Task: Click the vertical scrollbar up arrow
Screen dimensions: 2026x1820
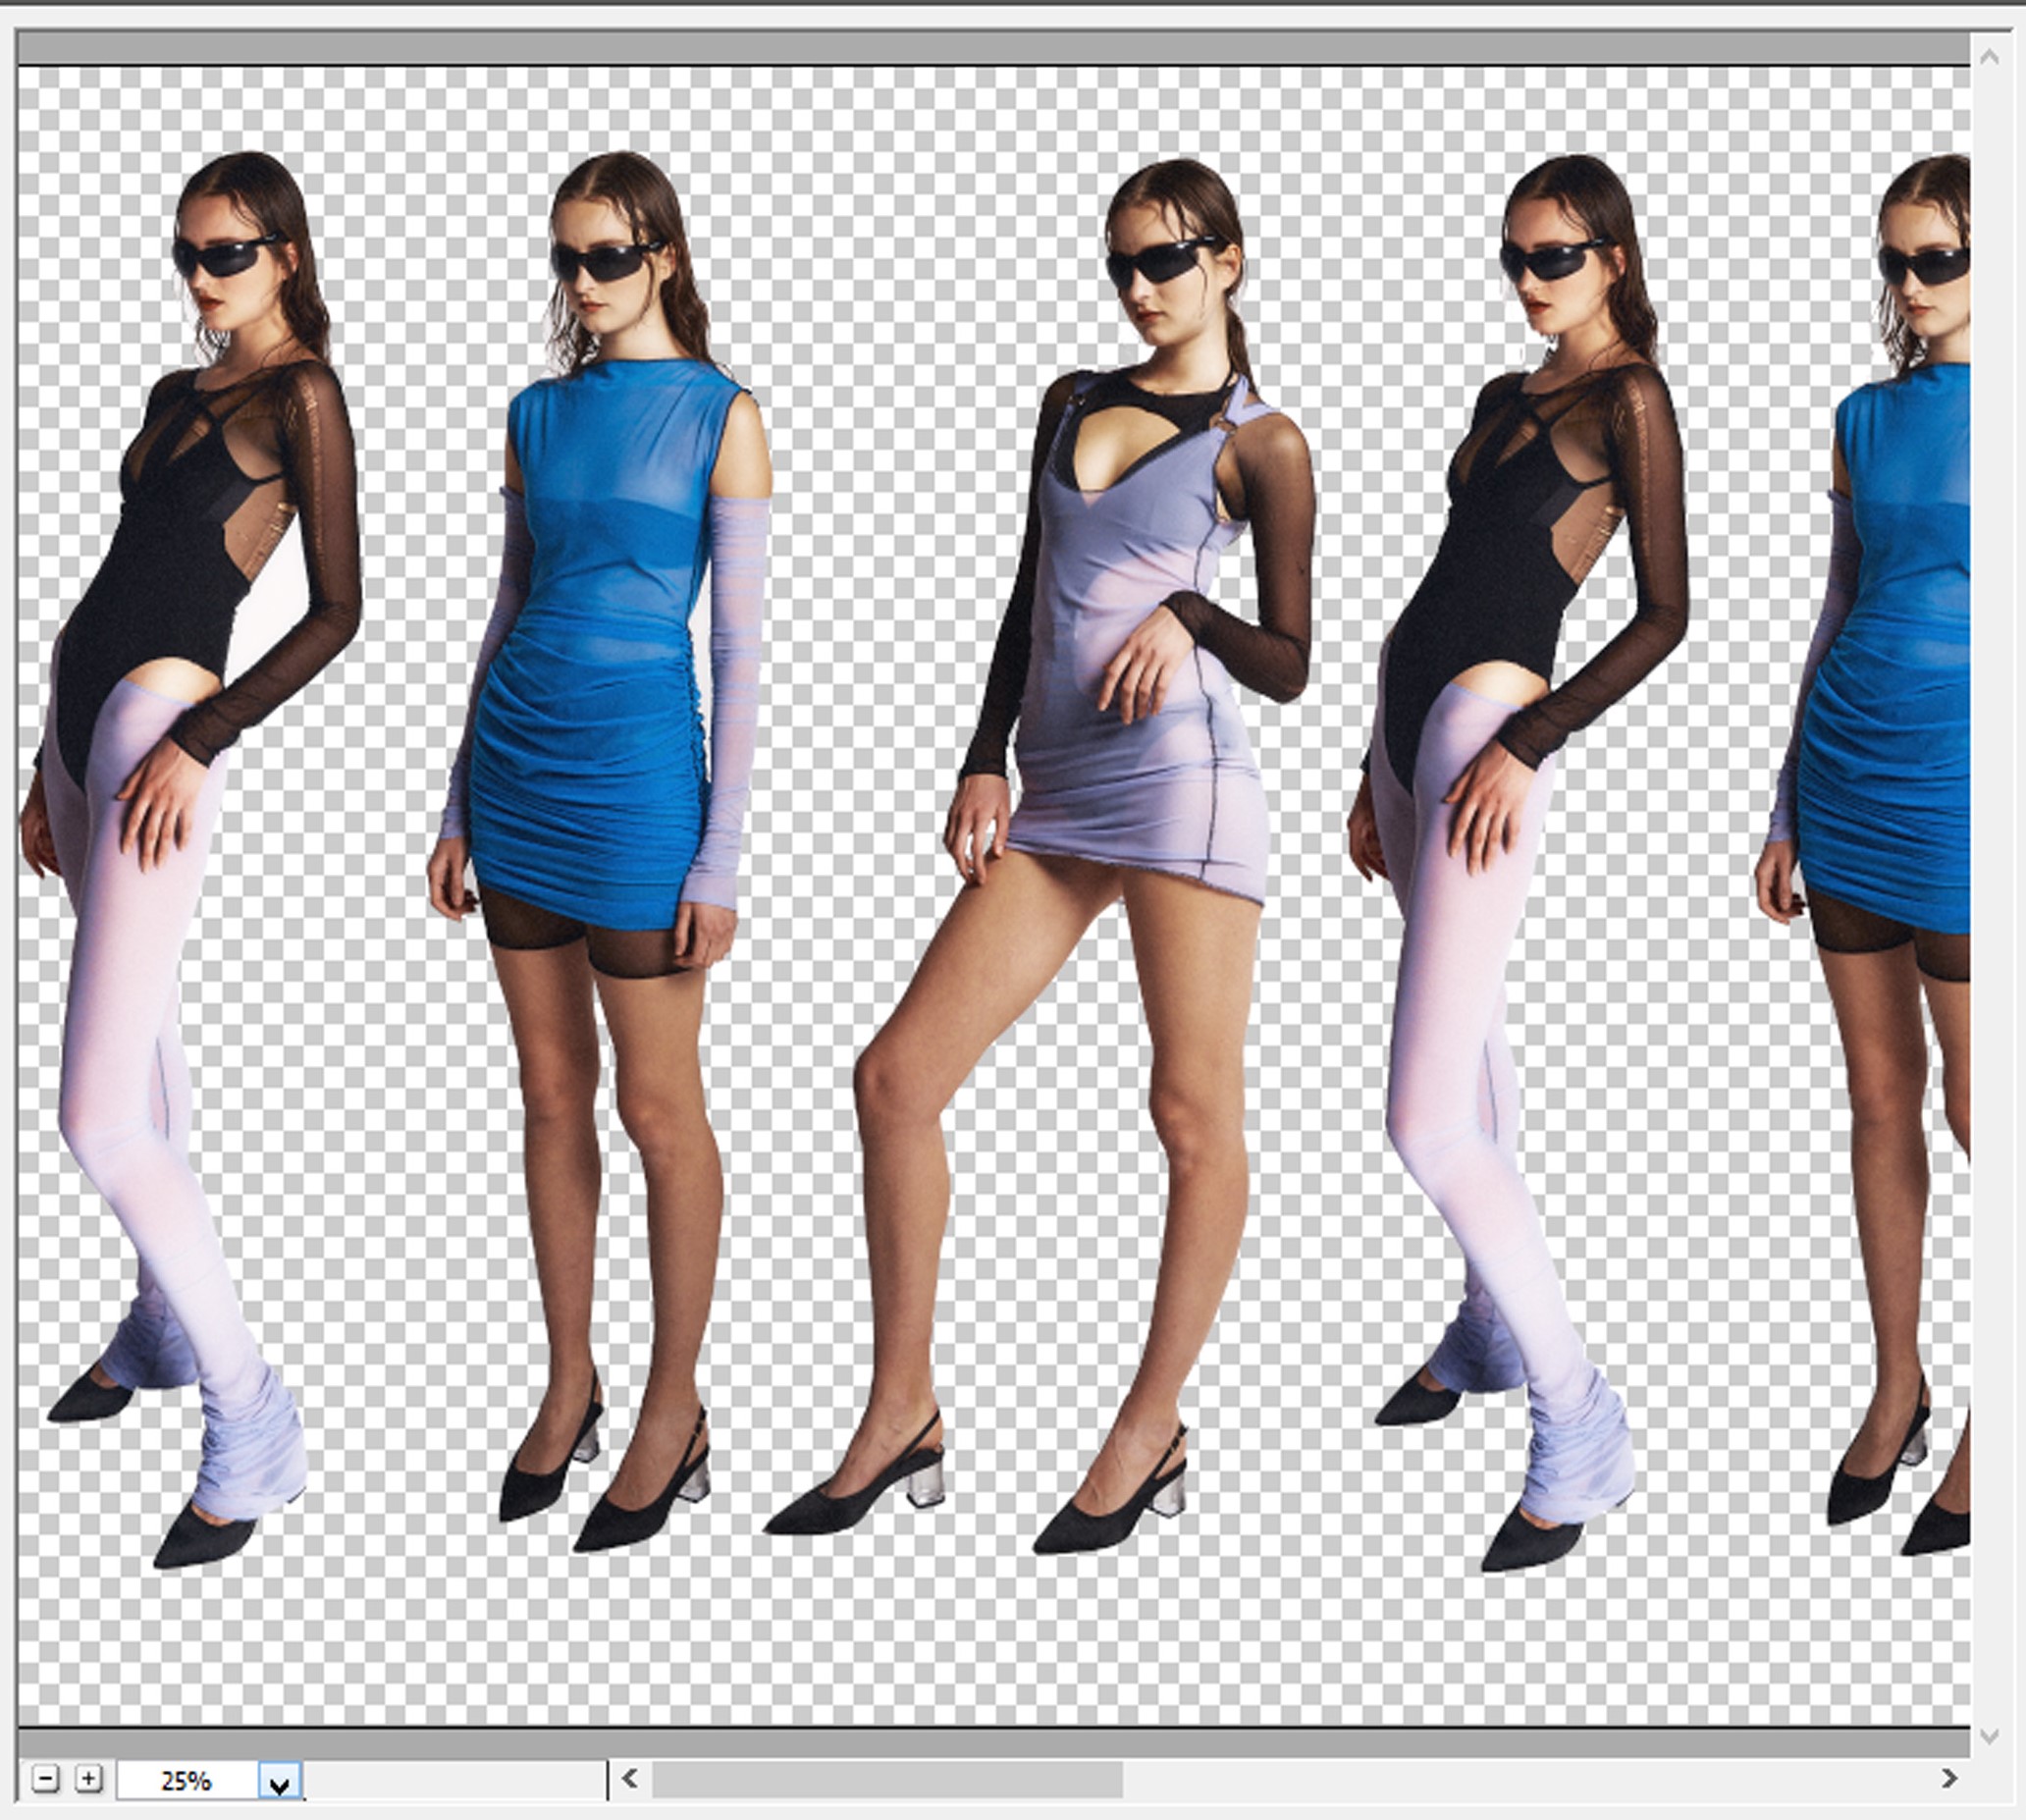Action: click(1989, 58)
